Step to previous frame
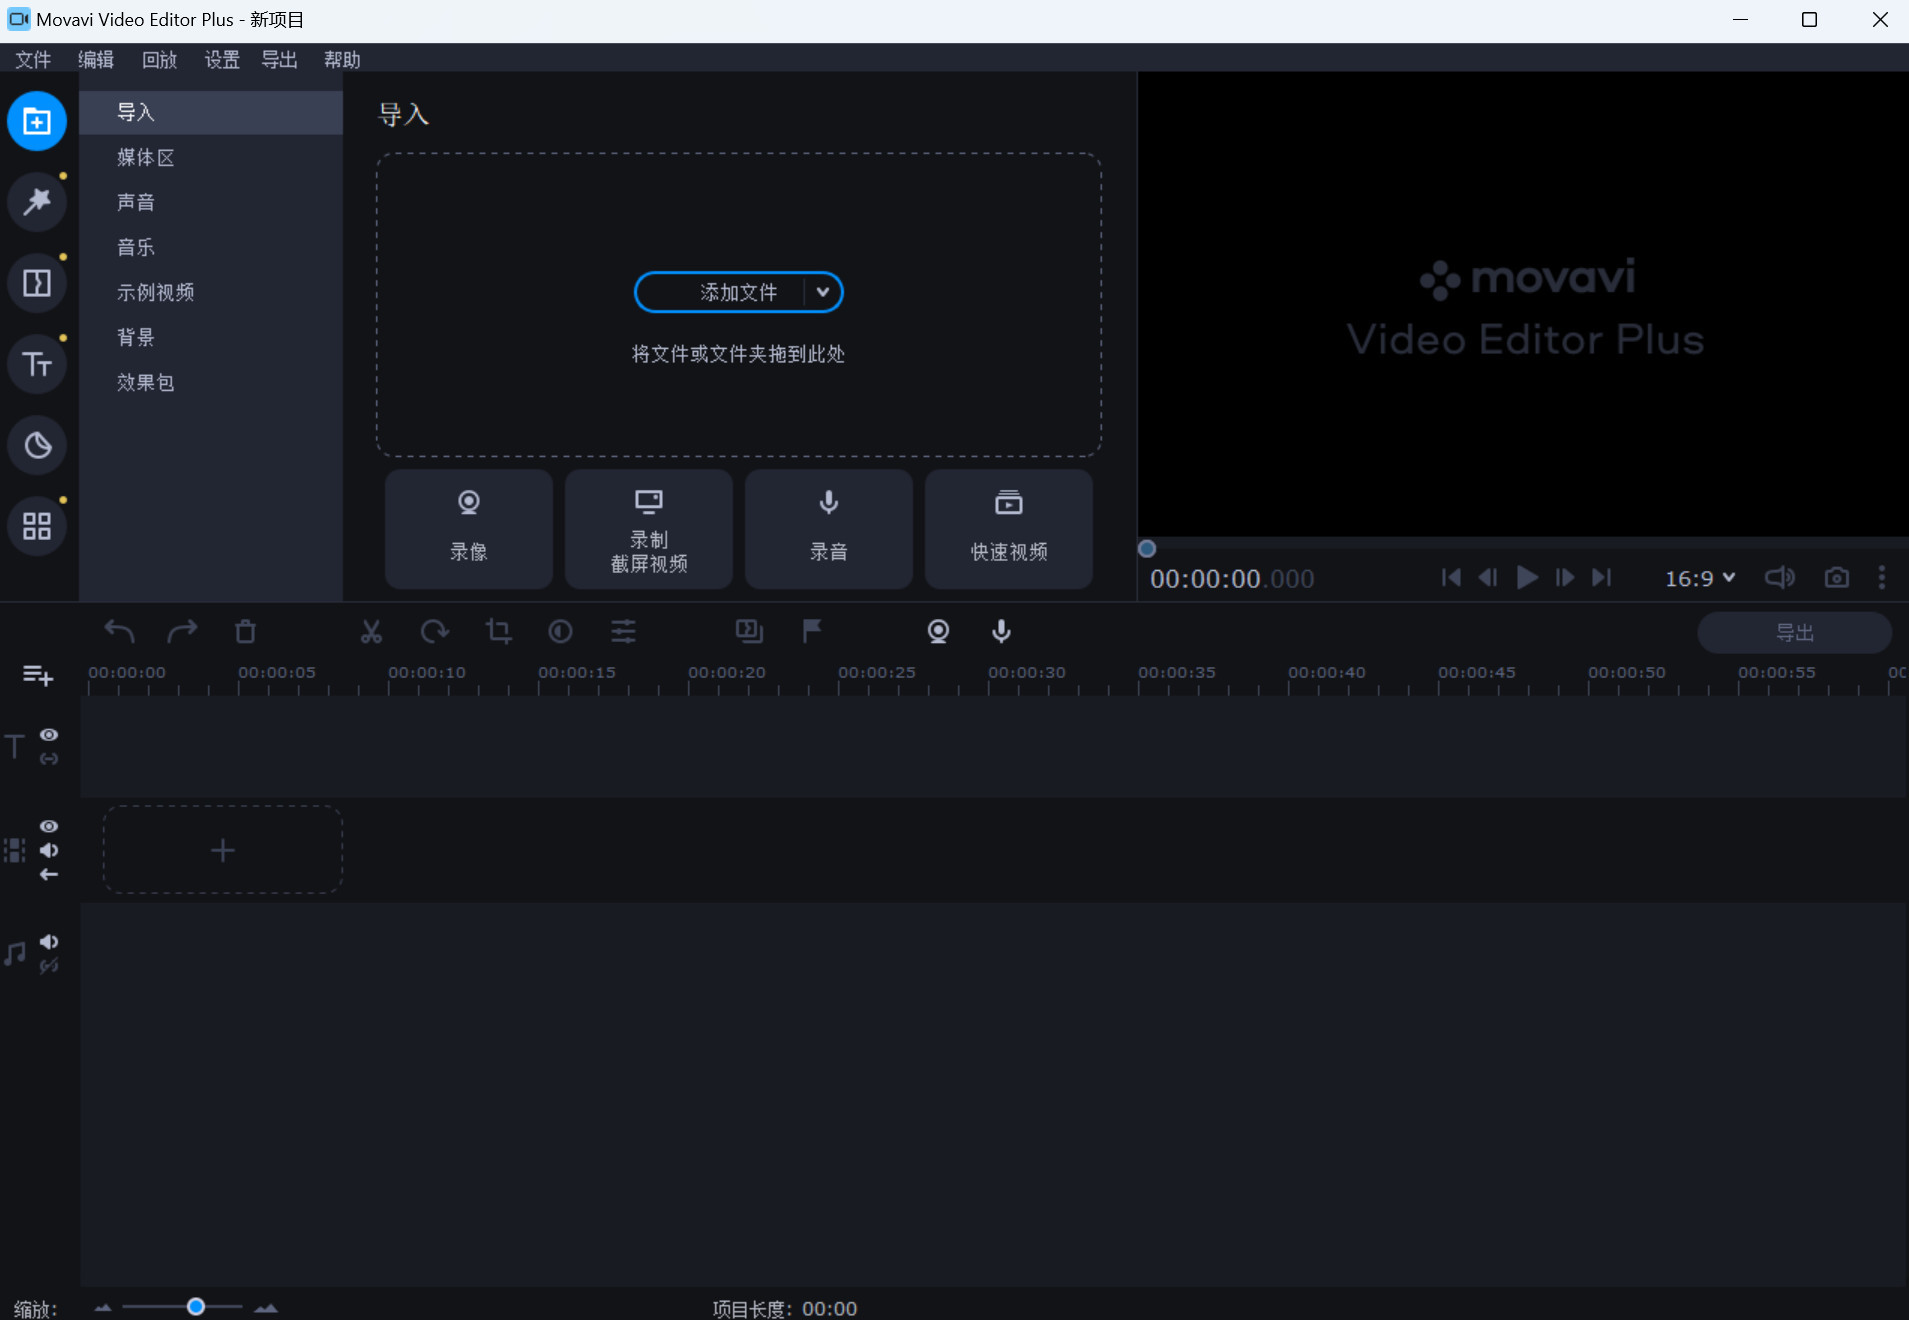The image size is (1909, 1320). coord(1488,578)
